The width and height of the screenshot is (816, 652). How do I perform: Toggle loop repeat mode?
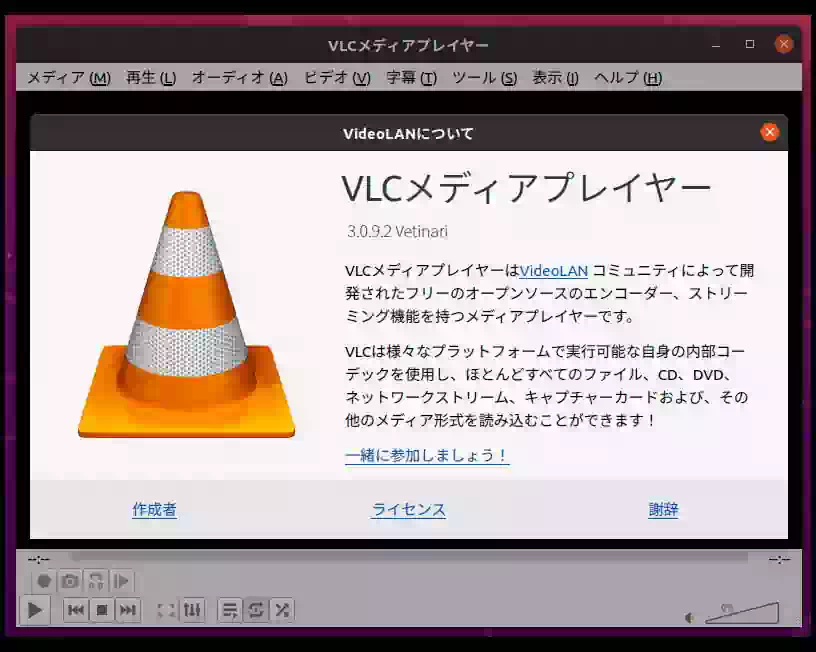click(256, 610)
